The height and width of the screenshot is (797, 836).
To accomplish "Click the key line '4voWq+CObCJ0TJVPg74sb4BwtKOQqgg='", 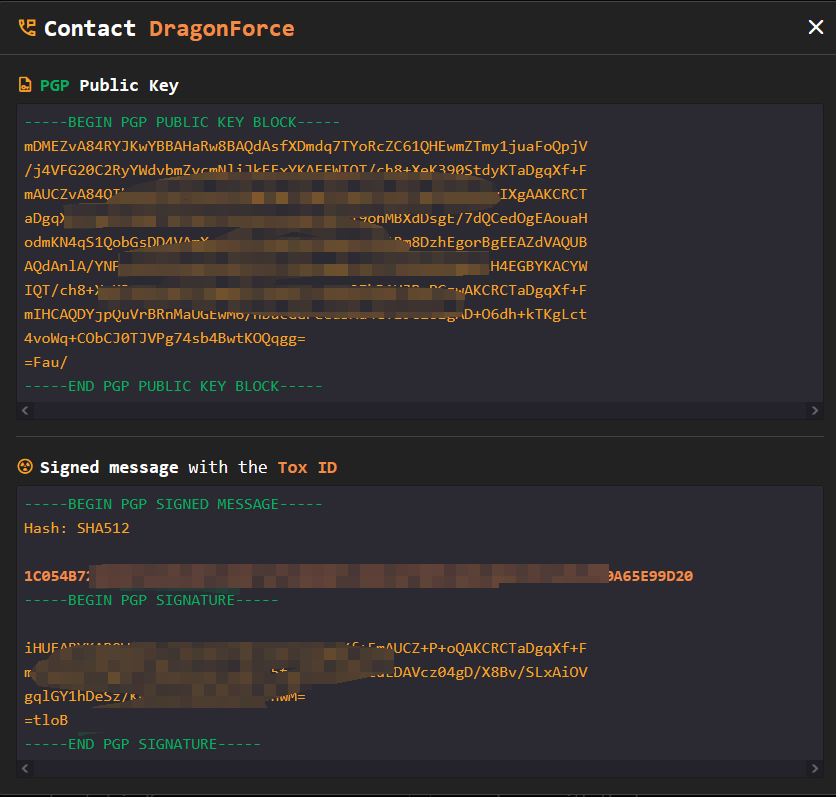I will coord(165,339).
